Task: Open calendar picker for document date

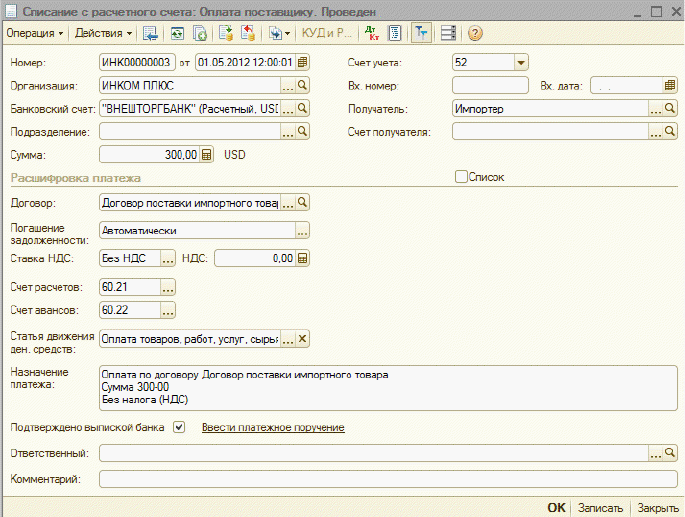Action: point(302,62)
